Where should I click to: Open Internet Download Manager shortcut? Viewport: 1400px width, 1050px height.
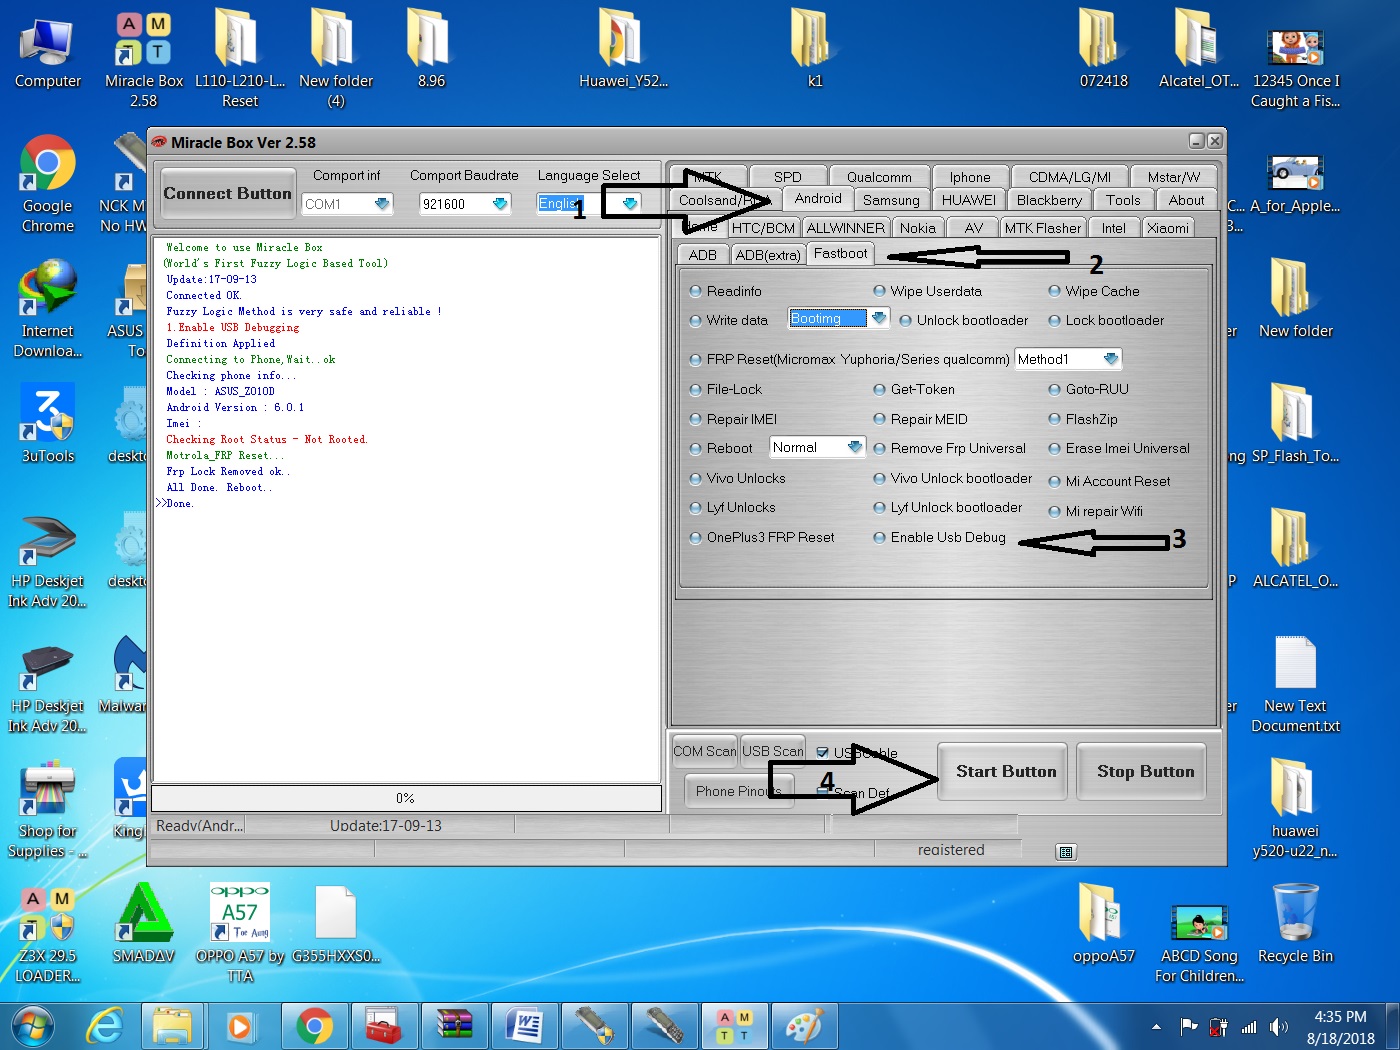click(x=47, y=310)
